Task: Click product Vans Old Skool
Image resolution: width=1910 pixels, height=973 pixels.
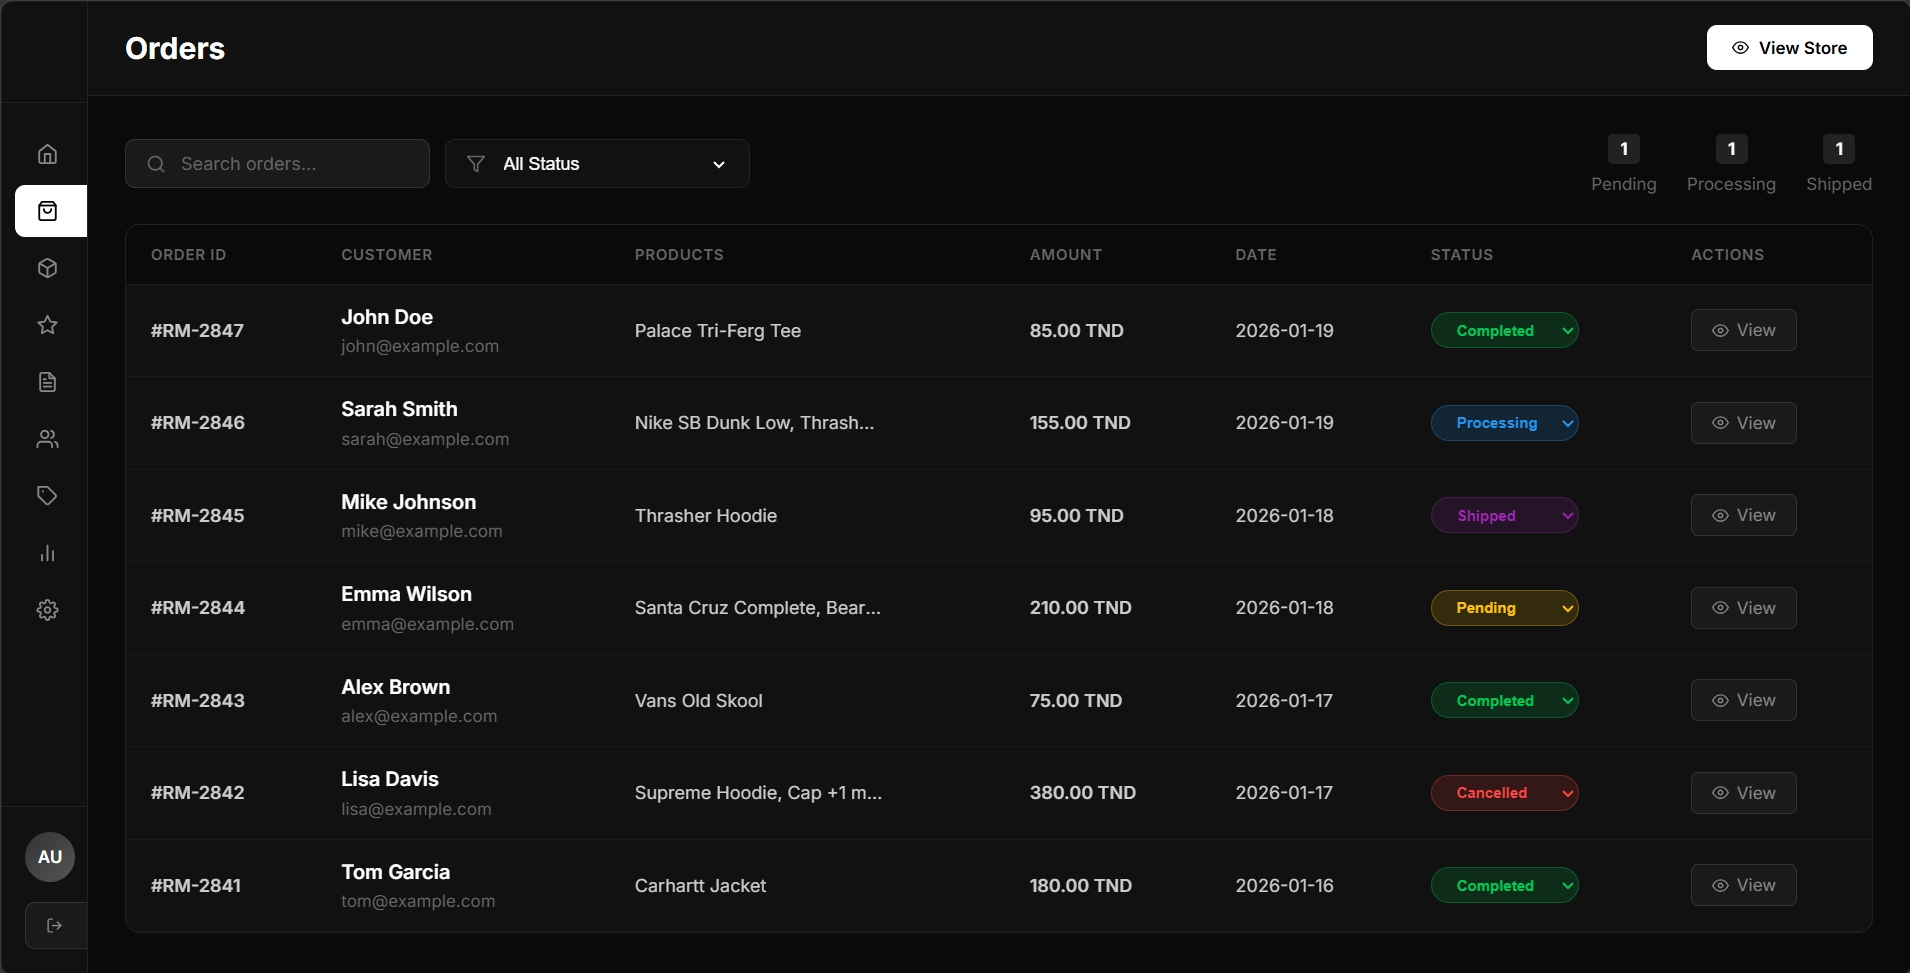Action: [699, 701]
